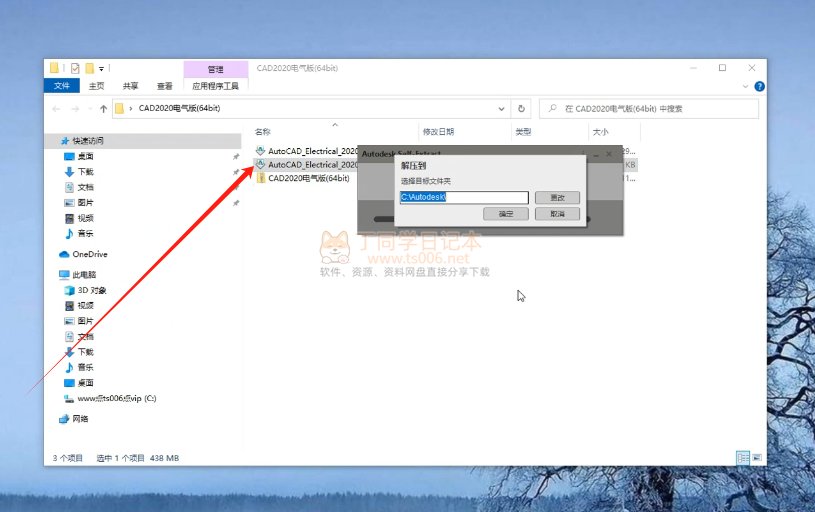The image size is (815, 512).
Task: Click the New Folder icon in quick access toolbar
Action: pyautogui.click(x=89, y=68)
